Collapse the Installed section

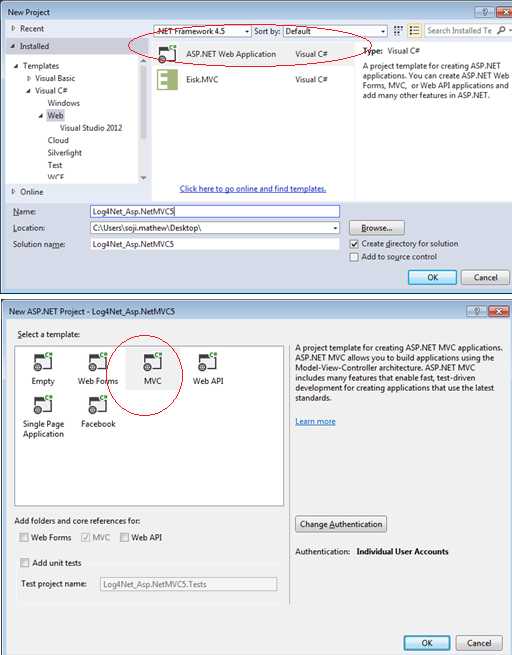(13, 46)
